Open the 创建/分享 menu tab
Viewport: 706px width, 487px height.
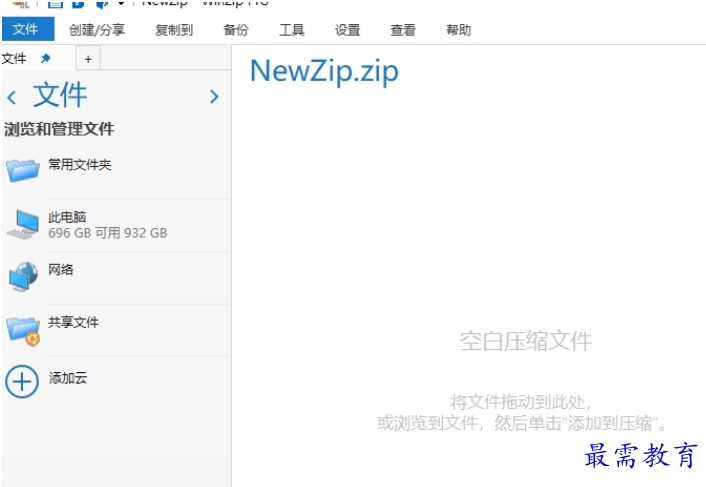tap(97, 30)
